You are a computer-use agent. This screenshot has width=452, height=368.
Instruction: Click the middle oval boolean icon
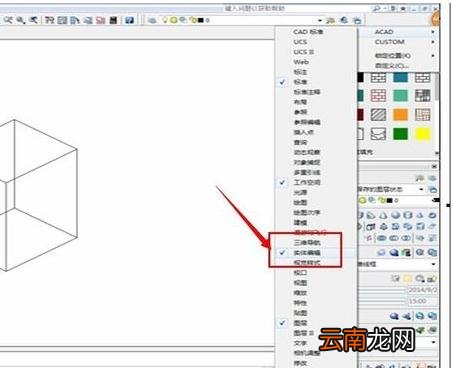point(394,238)
